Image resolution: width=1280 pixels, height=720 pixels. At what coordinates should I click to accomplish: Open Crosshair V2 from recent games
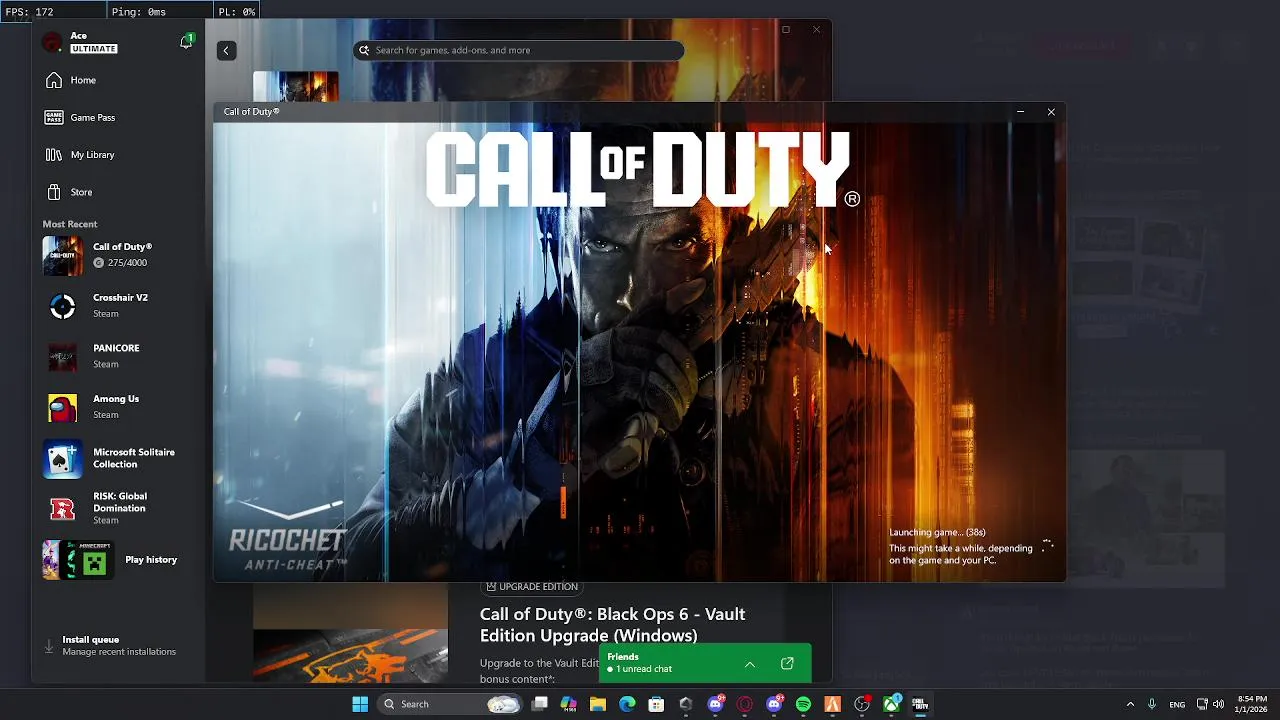pyautogui.click(x=118, y=306)
